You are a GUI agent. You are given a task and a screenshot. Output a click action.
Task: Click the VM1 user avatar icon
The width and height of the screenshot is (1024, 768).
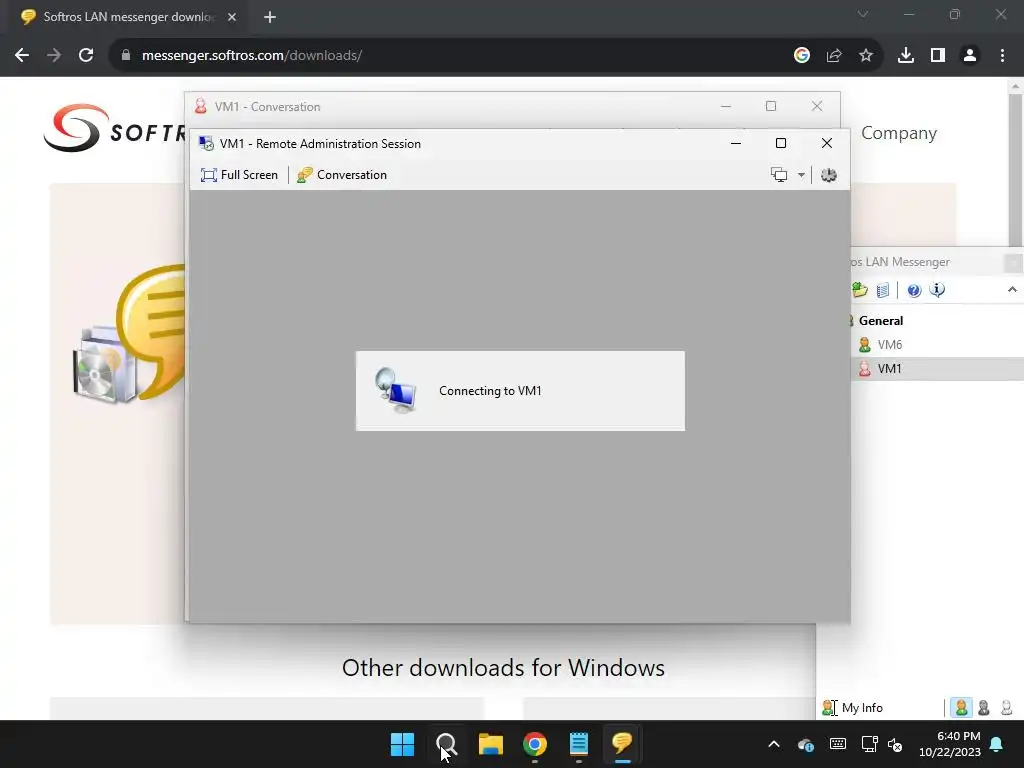coord(865,369)
